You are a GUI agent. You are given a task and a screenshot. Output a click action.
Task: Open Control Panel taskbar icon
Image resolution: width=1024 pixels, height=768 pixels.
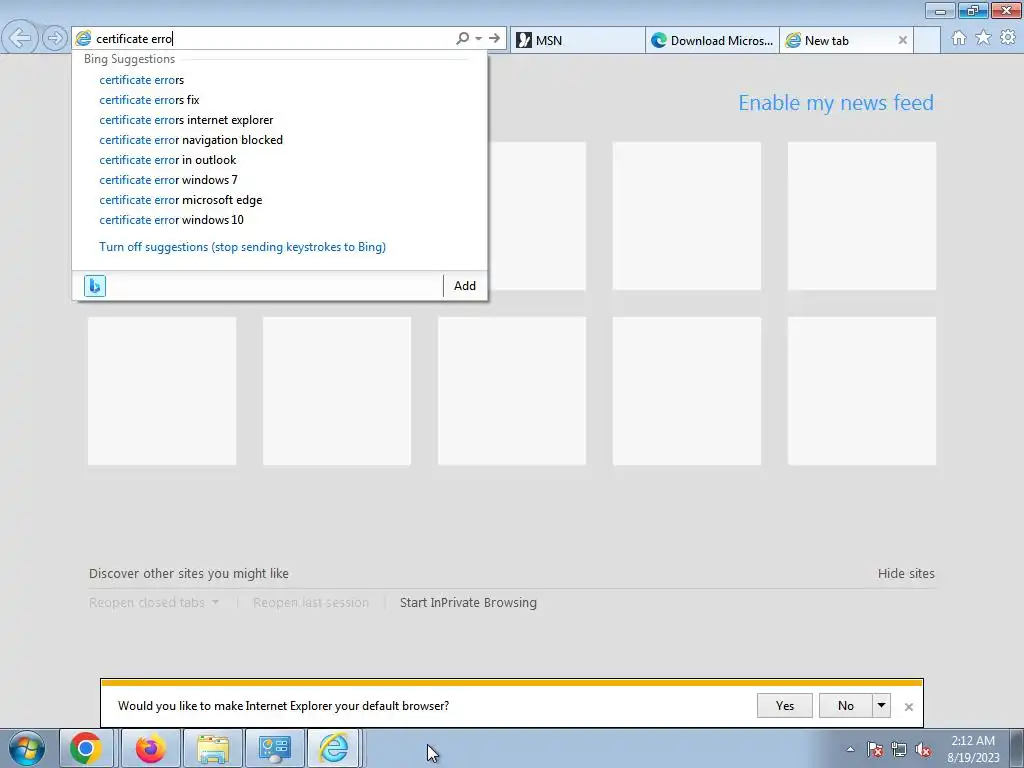[x=274, y=748]
